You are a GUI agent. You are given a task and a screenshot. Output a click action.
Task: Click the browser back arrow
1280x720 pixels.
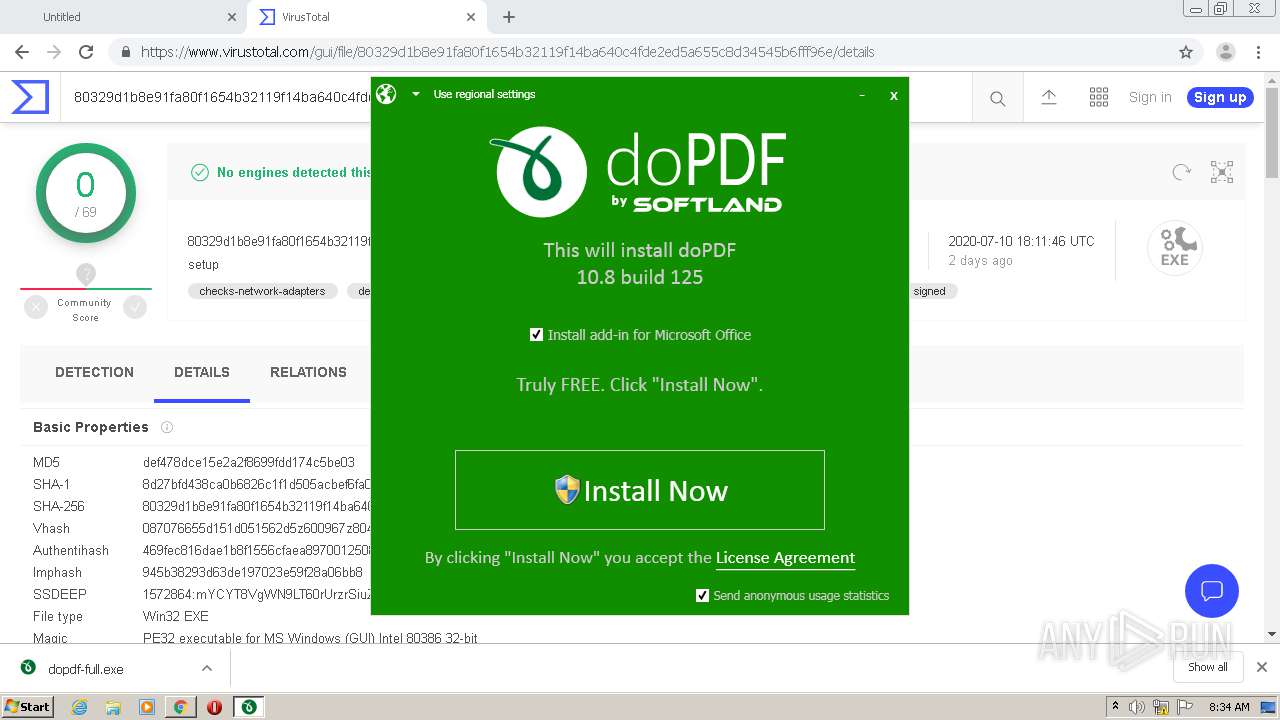(22, 52)
